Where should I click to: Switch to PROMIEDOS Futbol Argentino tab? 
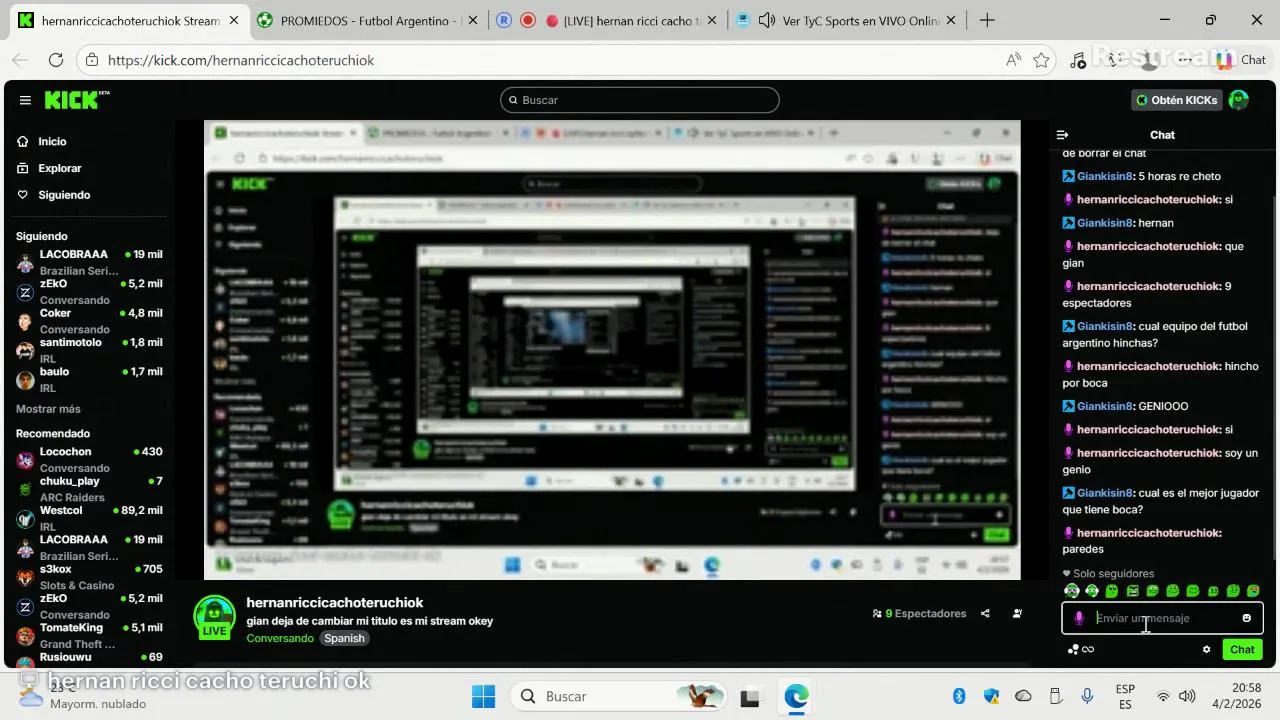(x=366, y=20)
